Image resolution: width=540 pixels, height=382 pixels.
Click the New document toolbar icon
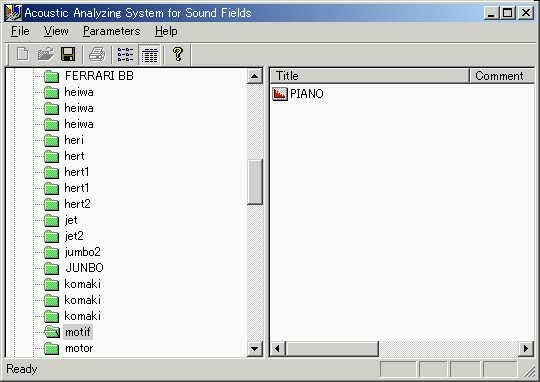tap(23, 54)
